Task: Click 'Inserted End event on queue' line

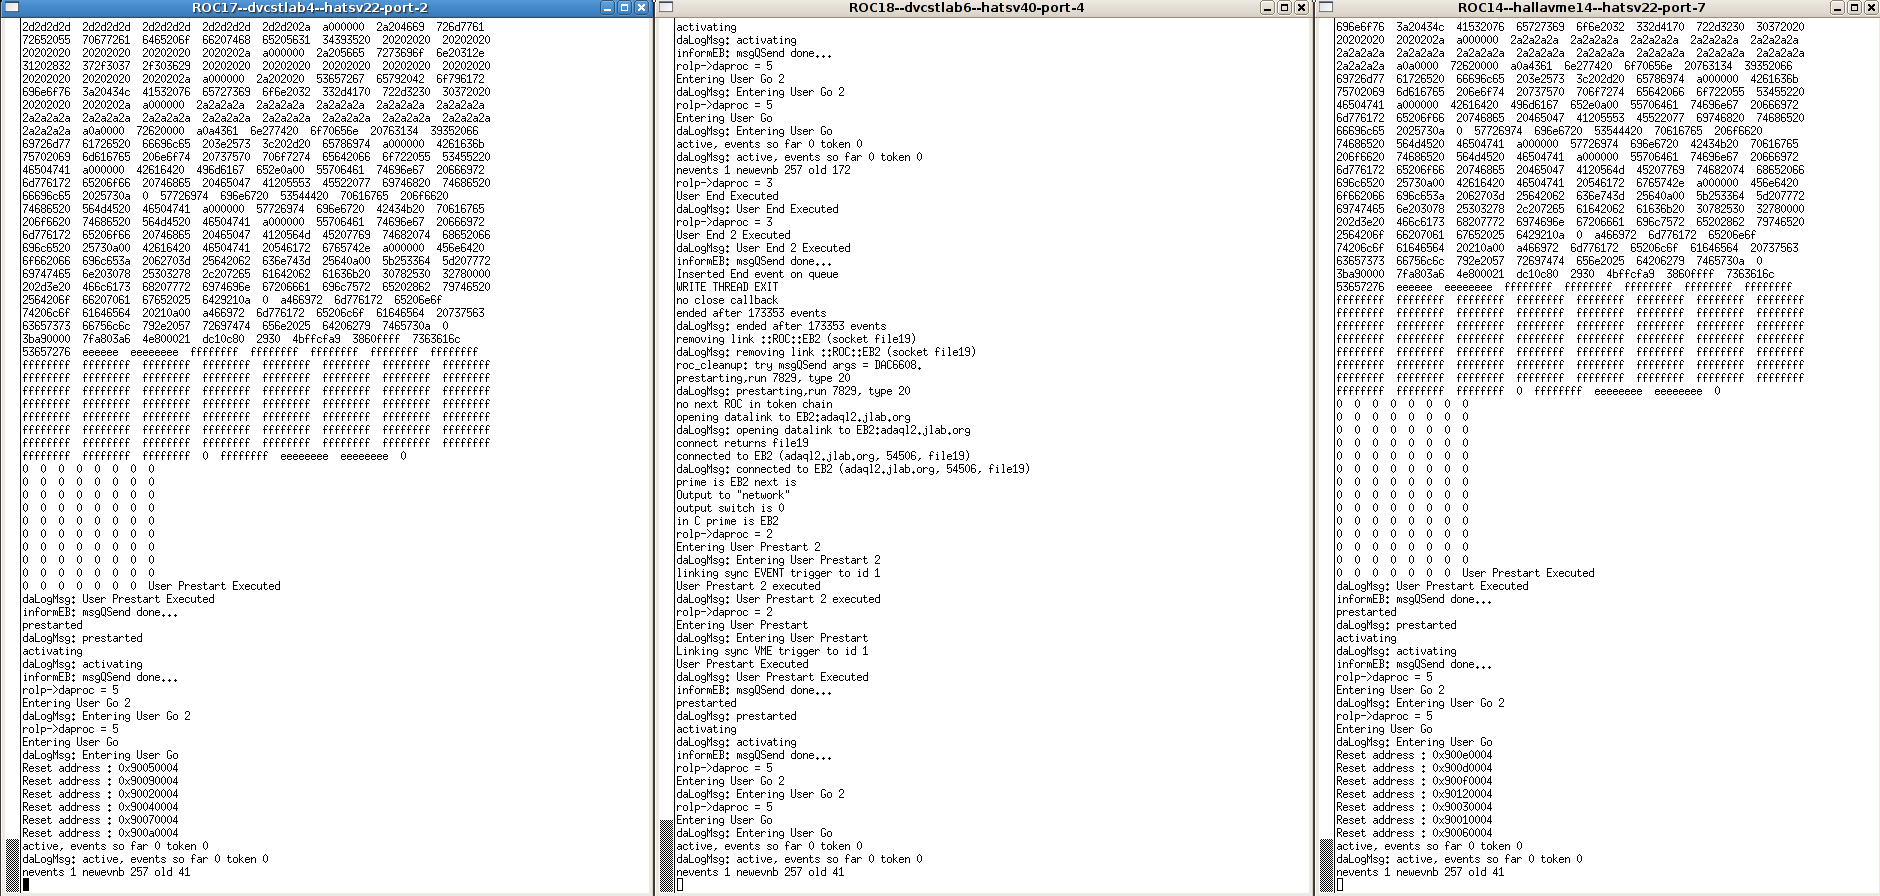Action: coord(757,274)
